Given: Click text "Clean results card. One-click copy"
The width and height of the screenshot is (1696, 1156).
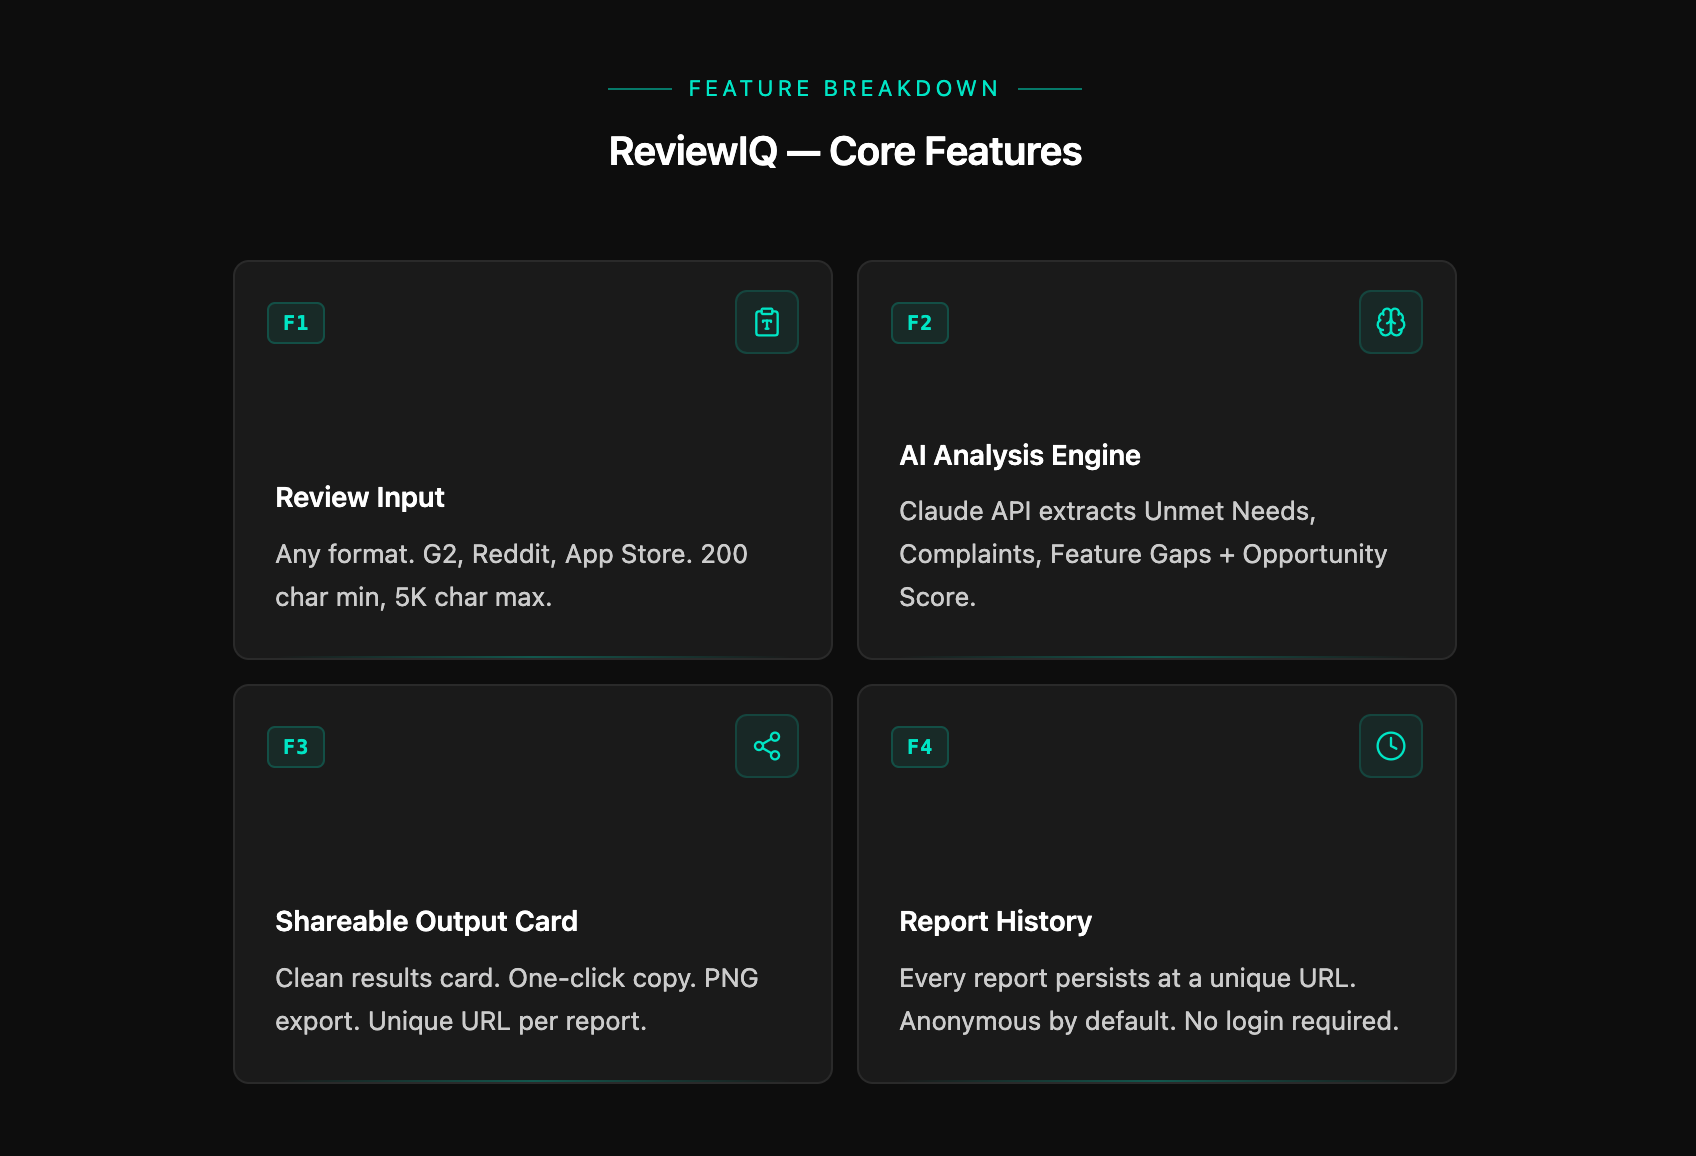Looking at the screenshot, I should click(484, 978).
